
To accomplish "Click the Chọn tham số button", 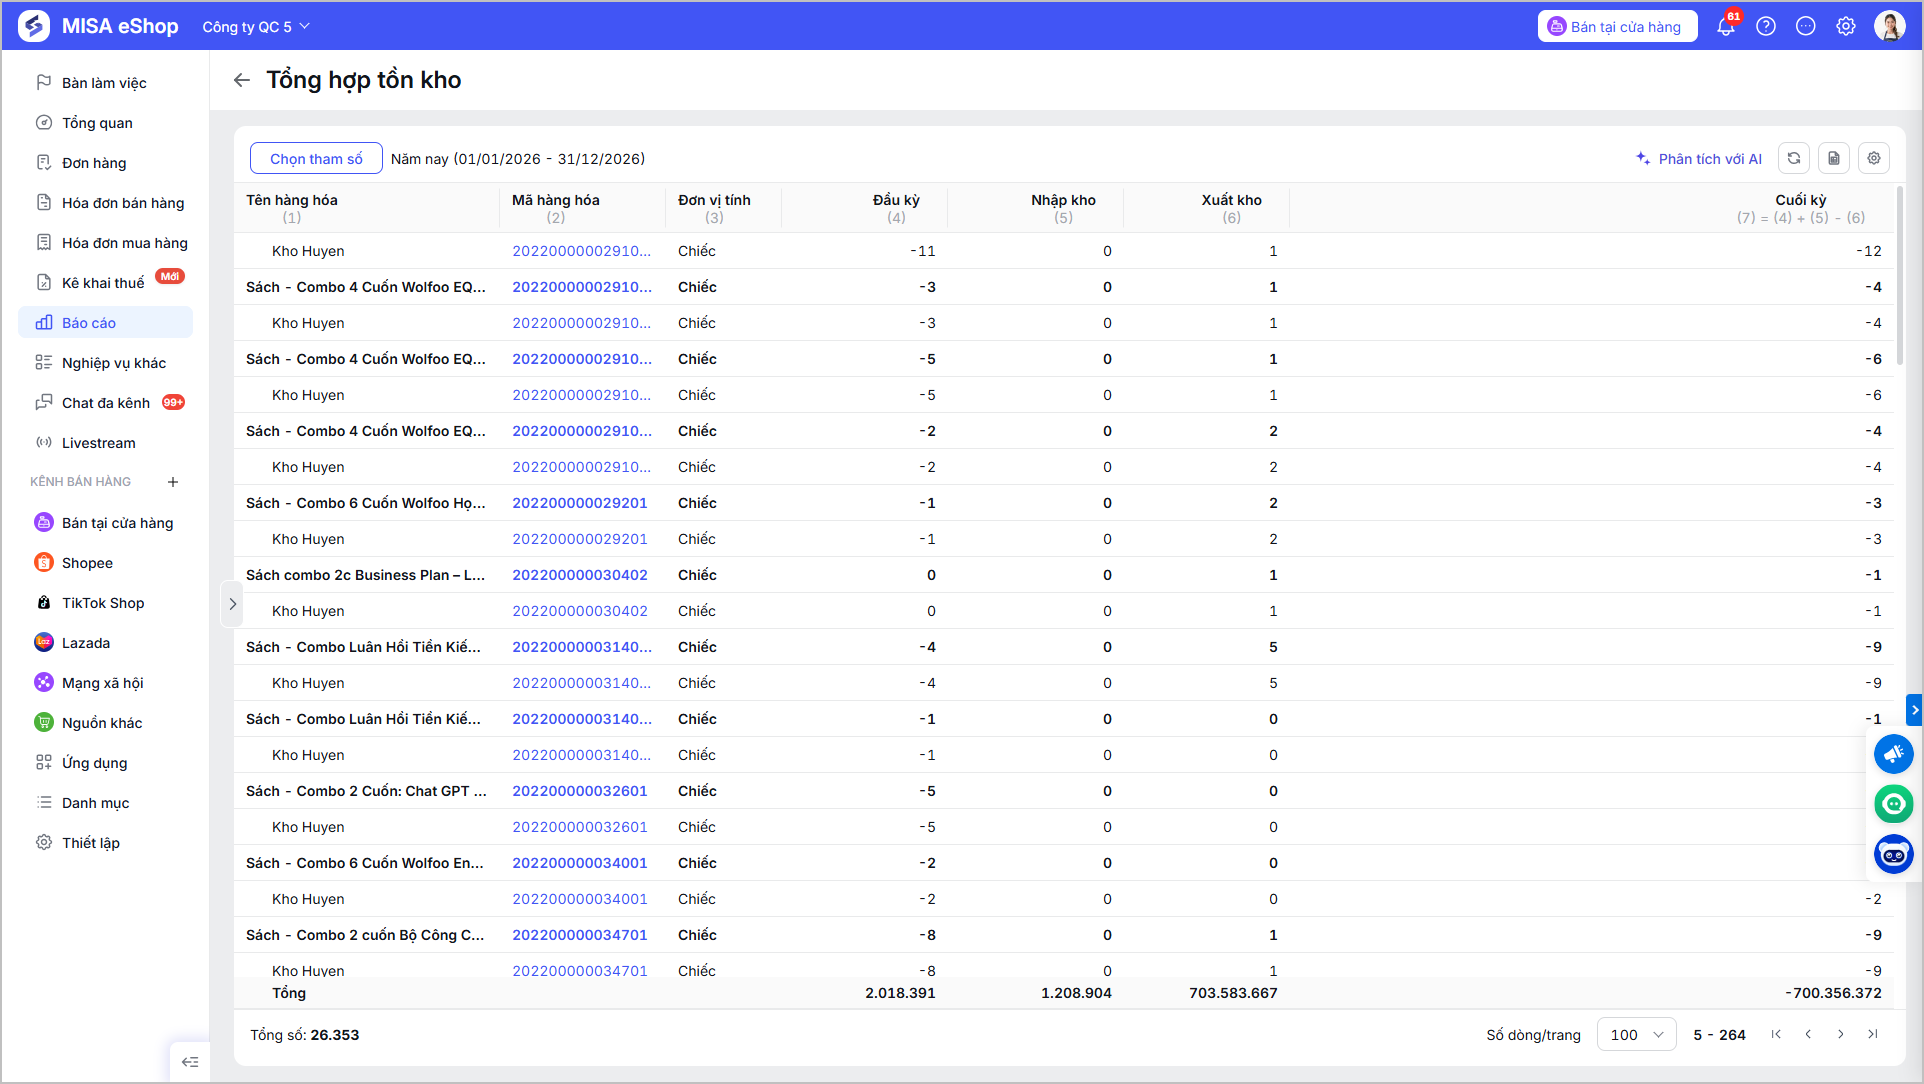I will [x=316, y=159].
